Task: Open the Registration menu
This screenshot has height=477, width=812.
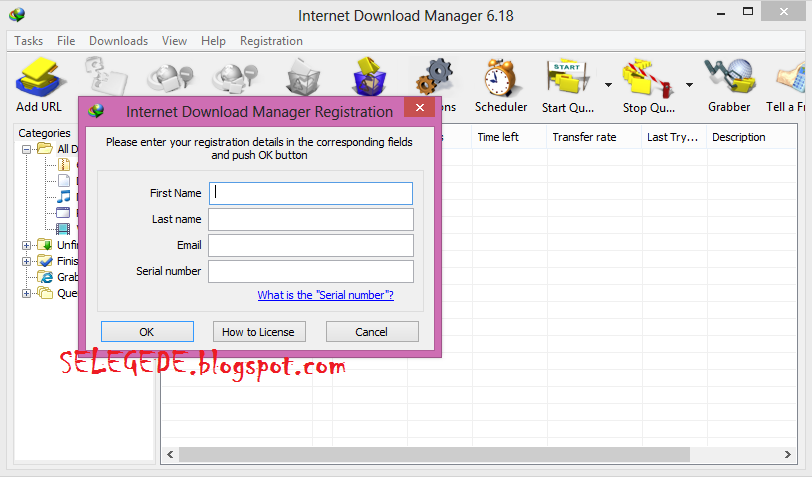Action: 271,41
